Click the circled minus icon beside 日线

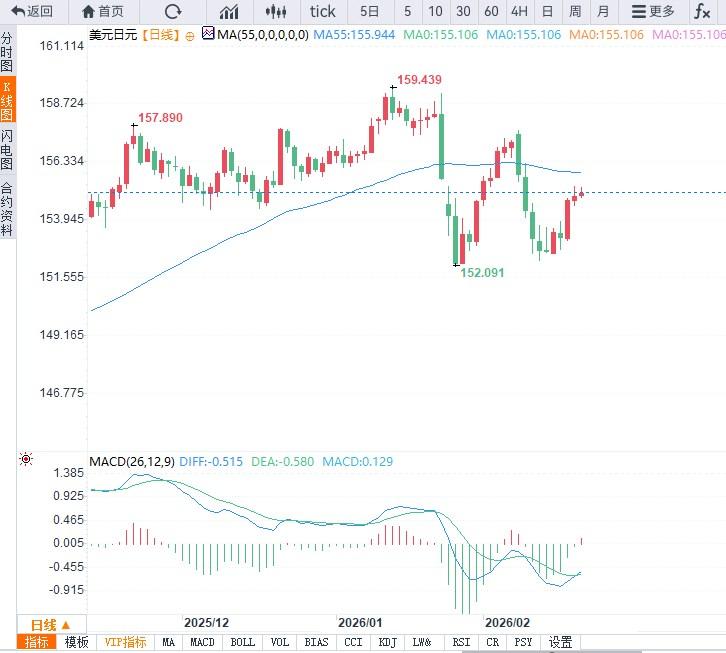pyautogui.click(x=190, y=34)
